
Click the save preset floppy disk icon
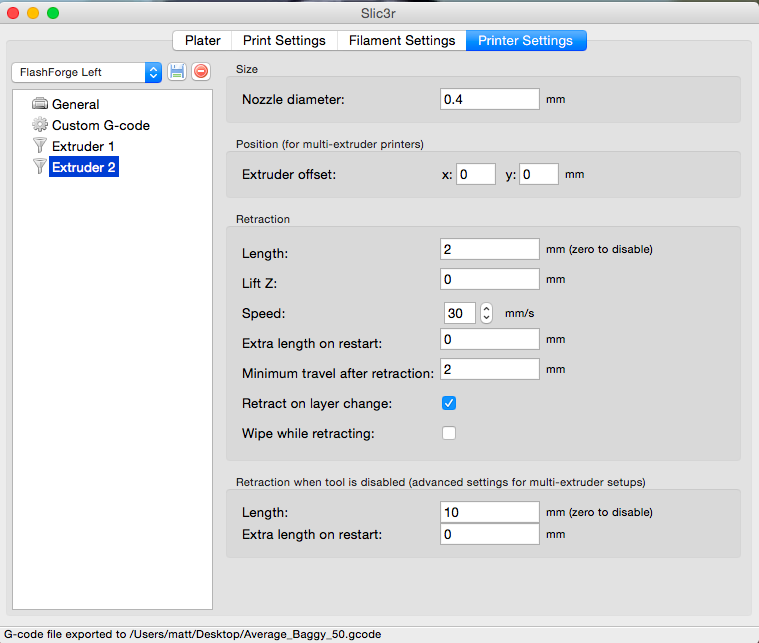[x=176, y=72]
